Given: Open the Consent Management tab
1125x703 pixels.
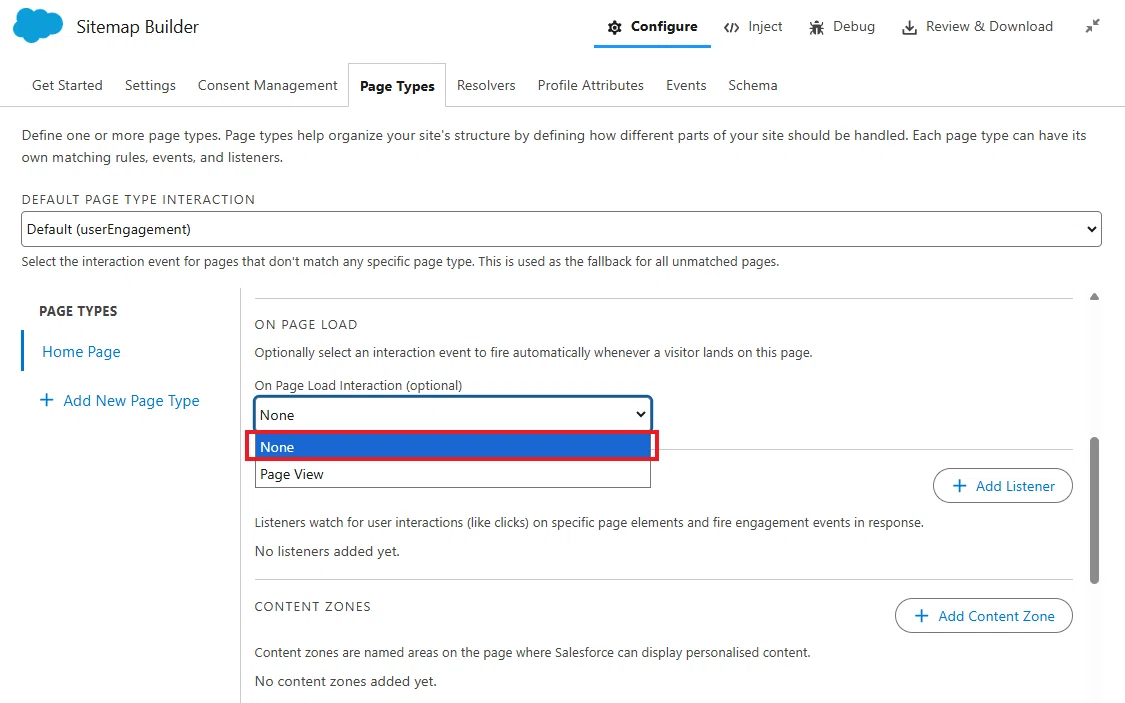Looking at the screenshot, I should (x=268, y=85).
